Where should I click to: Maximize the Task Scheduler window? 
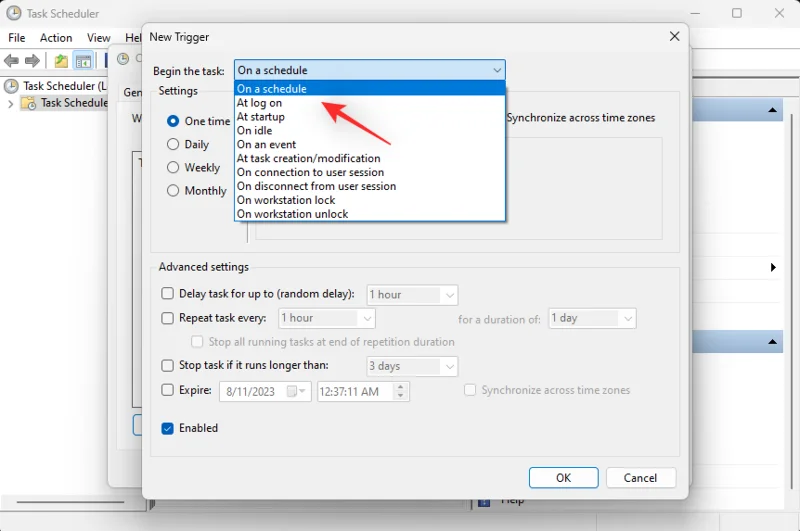(737, 13)
